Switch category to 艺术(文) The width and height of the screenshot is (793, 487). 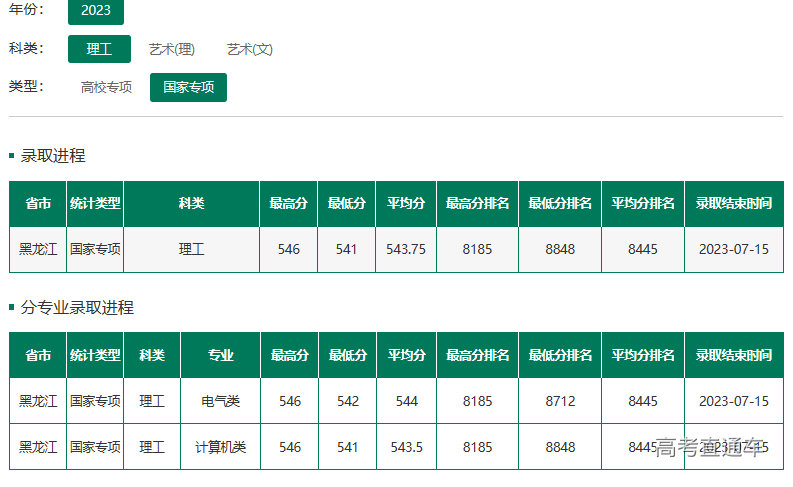249,49
